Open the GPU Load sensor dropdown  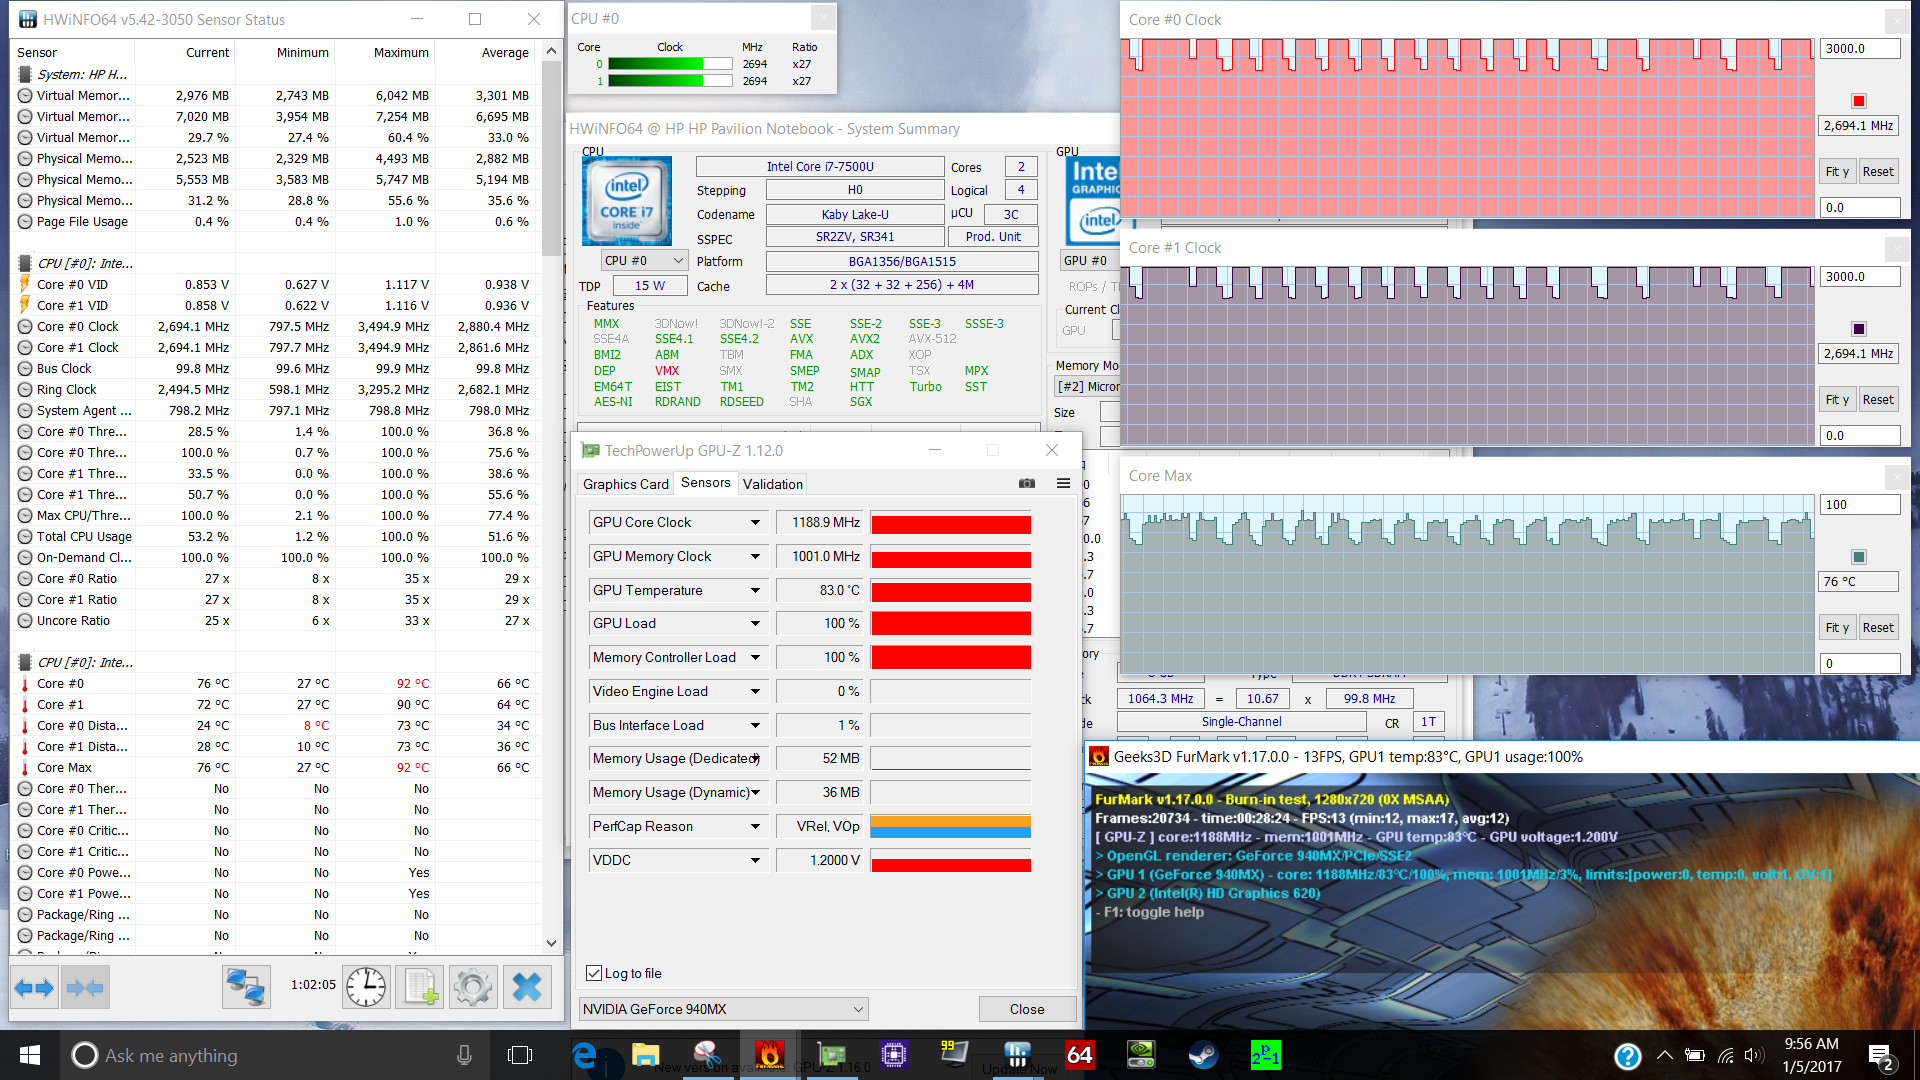coord(756,624)
